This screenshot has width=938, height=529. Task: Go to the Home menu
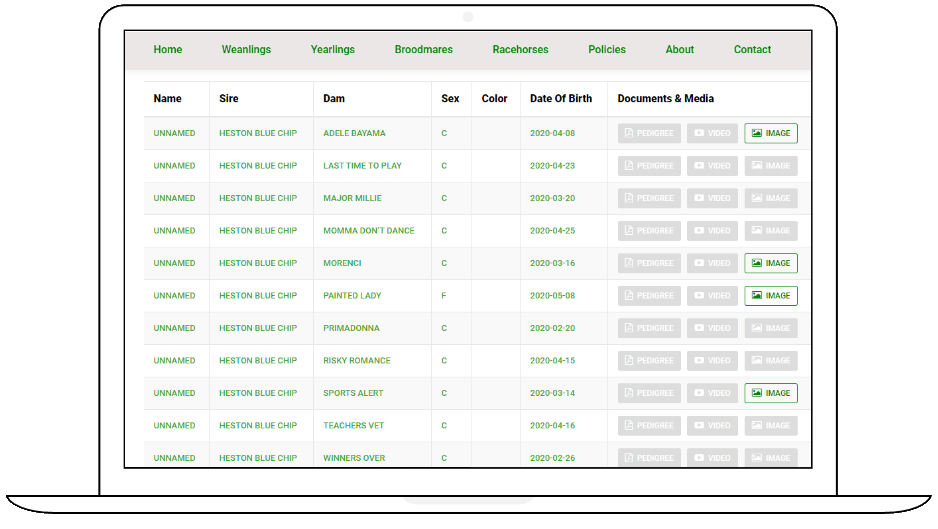pyautogui.click(x=168, y=49)
